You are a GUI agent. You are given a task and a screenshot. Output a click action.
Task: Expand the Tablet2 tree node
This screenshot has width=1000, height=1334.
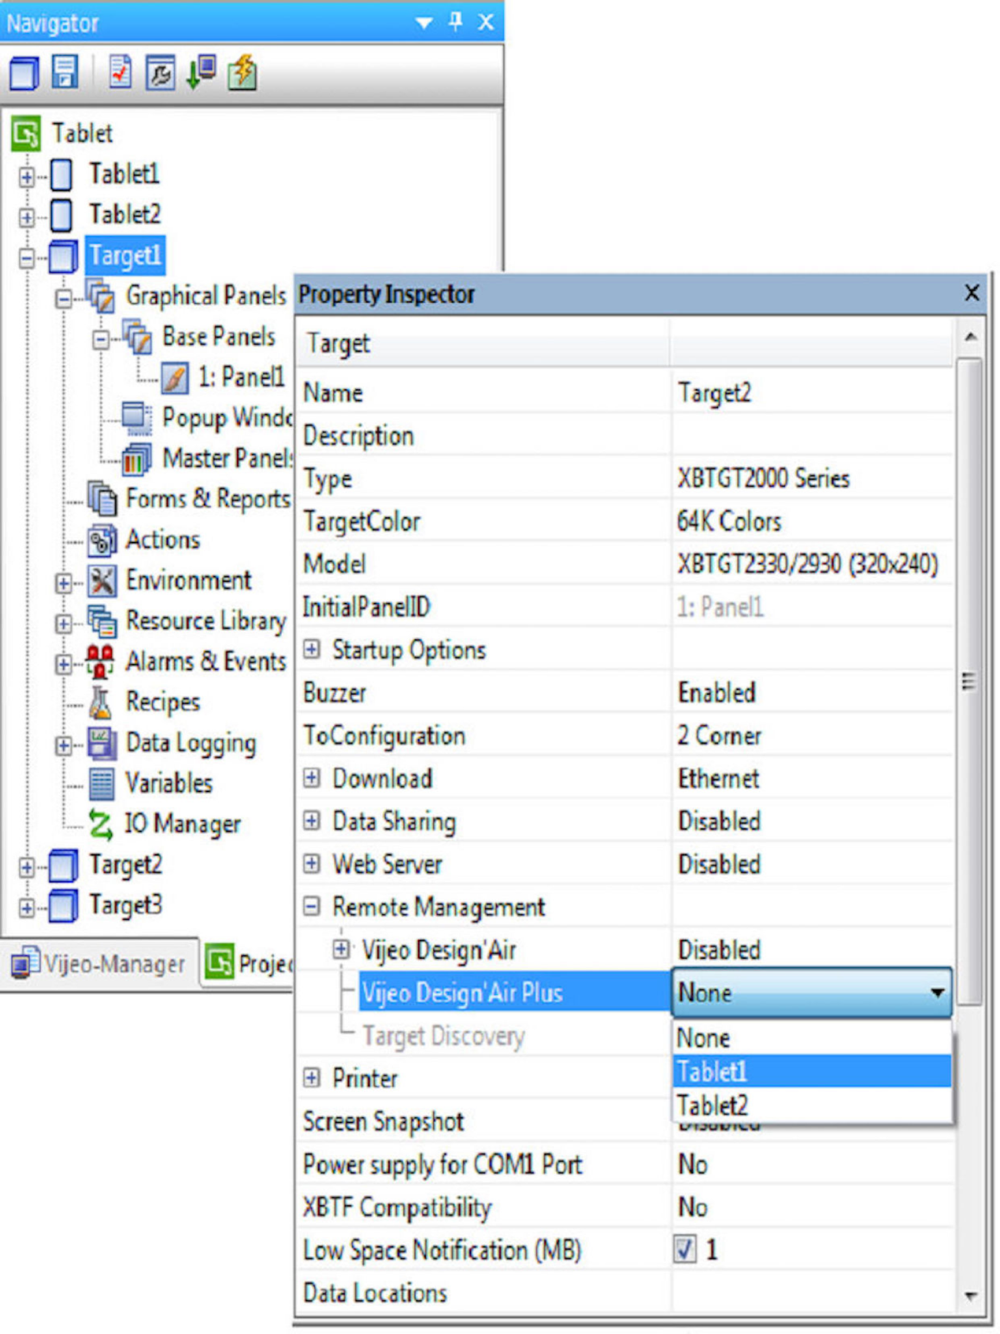point(27,216)
